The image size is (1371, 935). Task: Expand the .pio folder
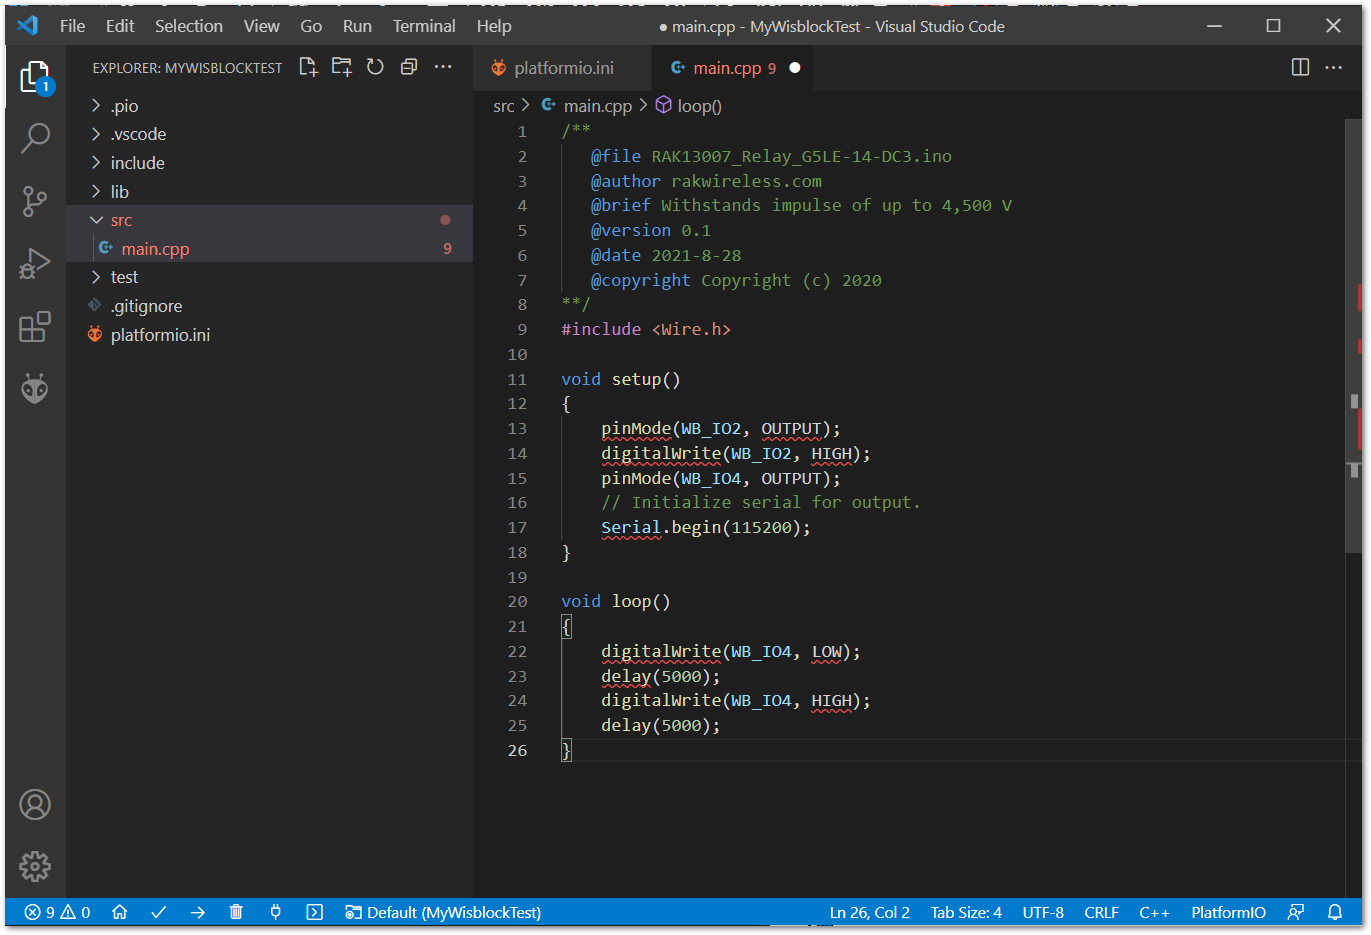click(x=269, y=106)
